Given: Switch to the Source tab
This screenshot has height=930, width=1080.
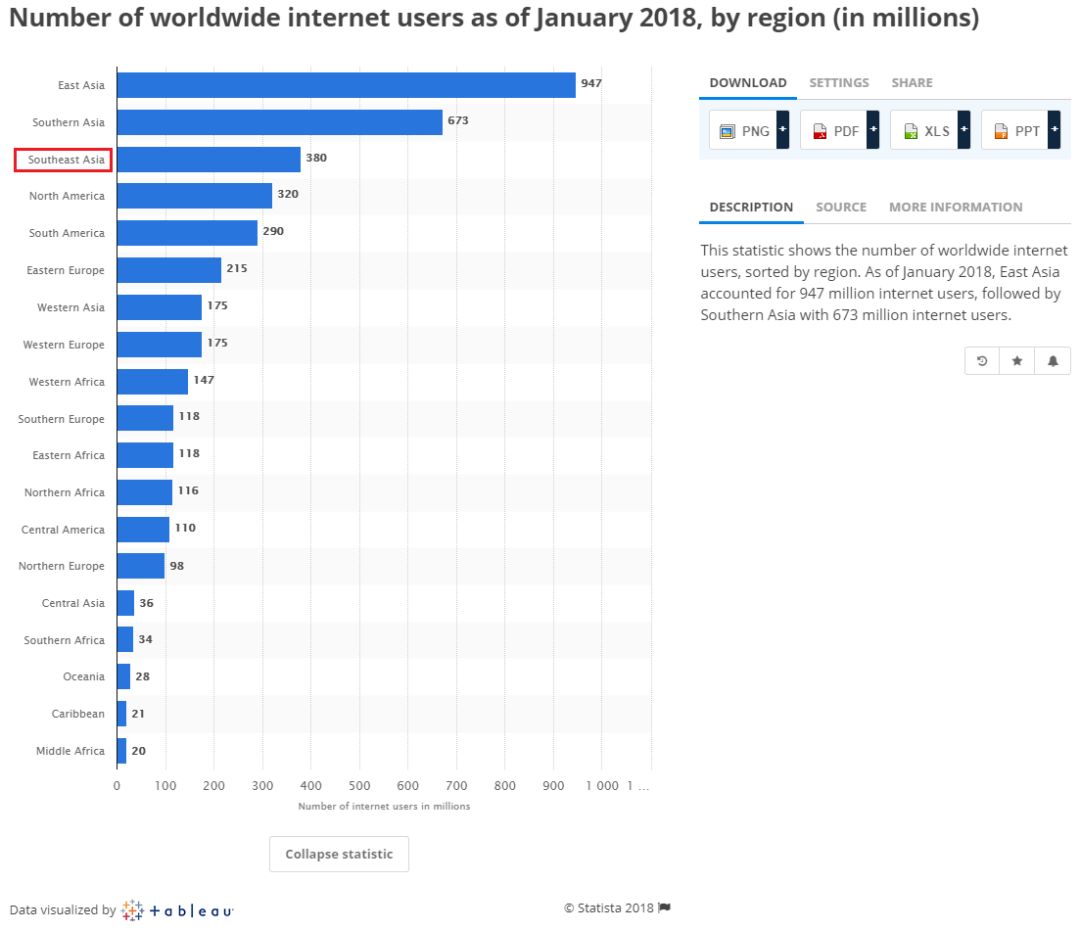Looking at the screenshot, I should (841, 207).
